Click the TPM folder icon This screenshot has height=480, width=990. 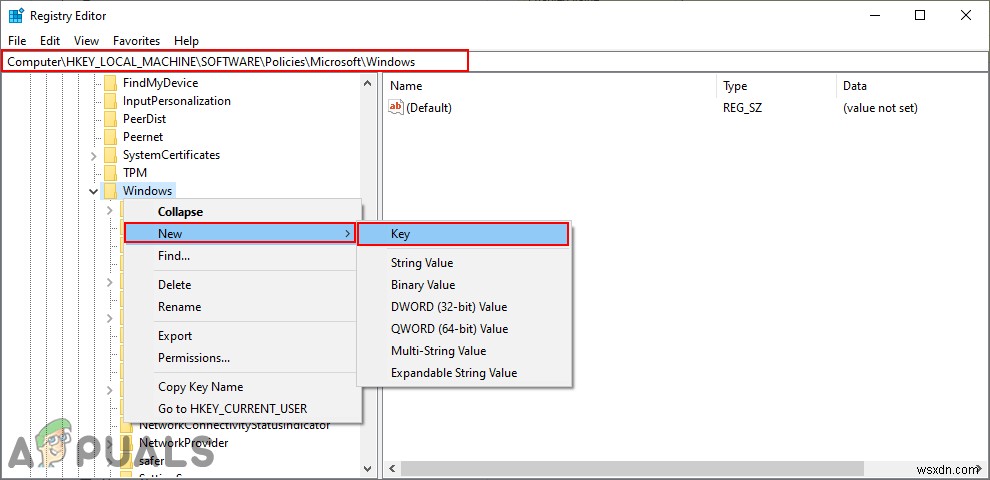point(110,172)
